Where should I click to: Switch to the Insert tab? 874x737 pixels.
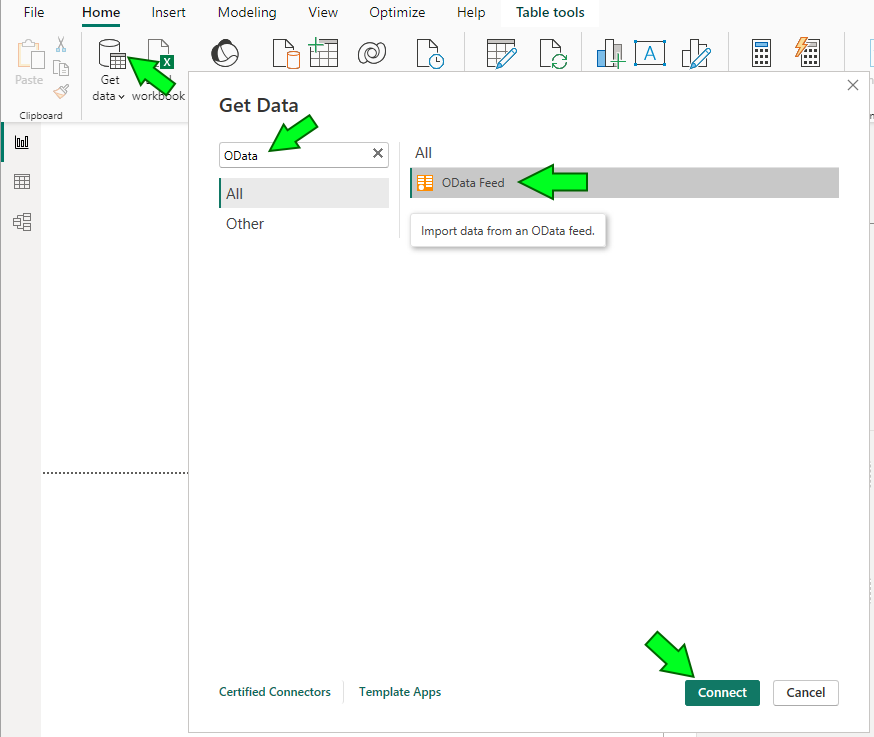pyautogui.click(x=168, y=12)
